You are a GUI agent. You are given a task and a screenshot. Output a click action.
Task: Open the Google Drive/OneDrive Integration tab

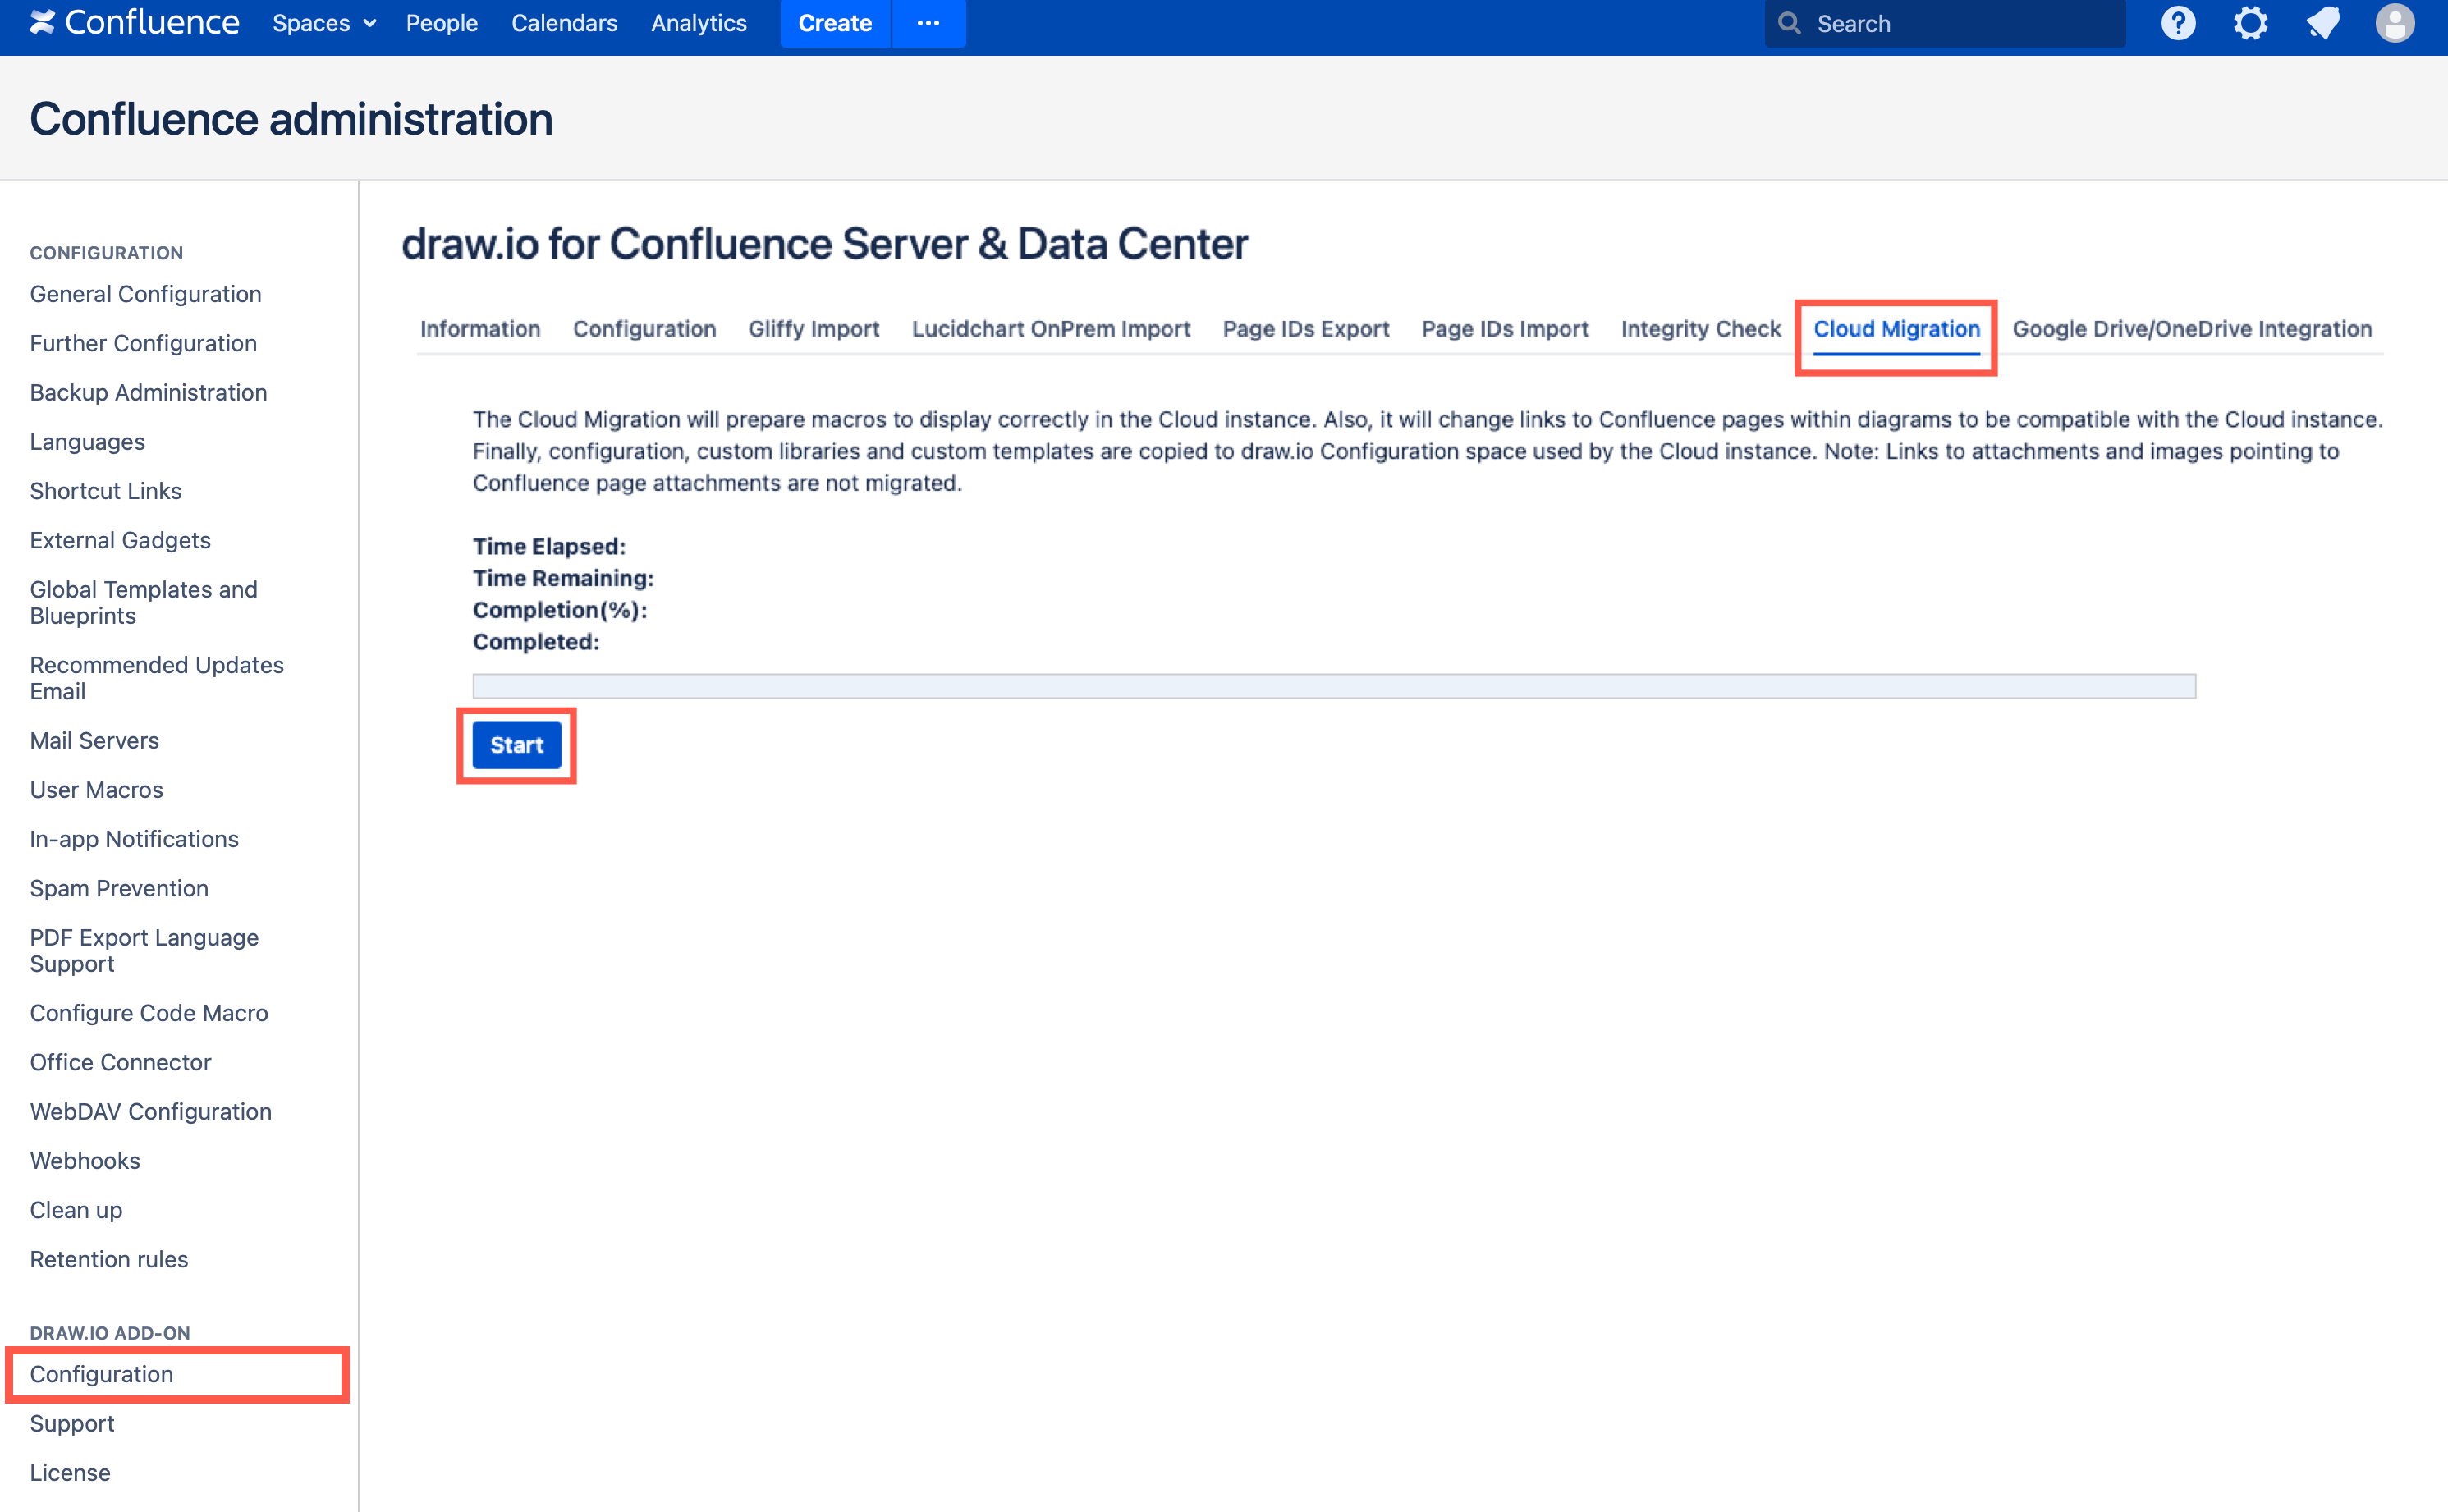point(2190,328)
